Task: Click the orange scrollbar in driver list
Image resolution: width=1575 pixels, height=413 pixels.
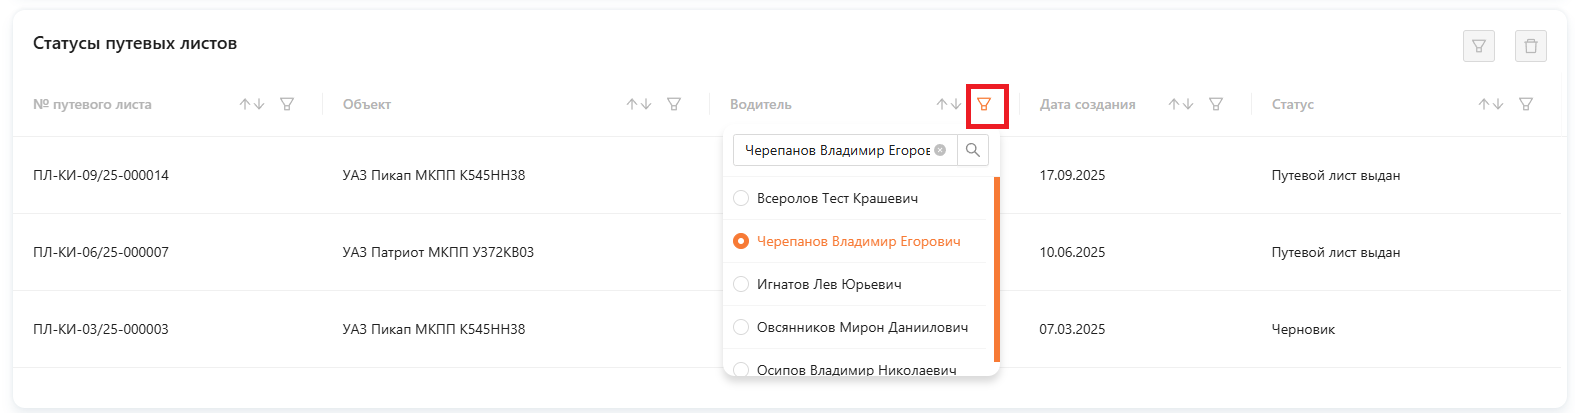Action: coord(996,268)
